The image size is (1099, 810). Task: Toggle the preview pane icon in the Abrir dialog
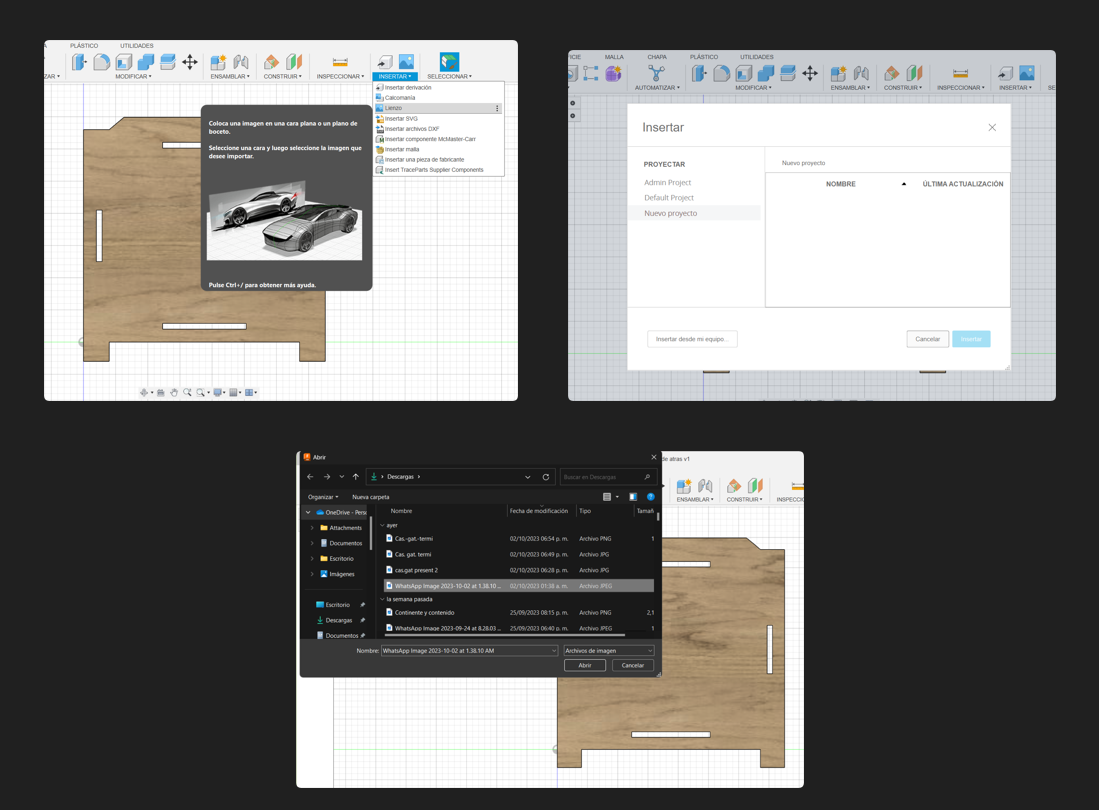click(633, 497)
